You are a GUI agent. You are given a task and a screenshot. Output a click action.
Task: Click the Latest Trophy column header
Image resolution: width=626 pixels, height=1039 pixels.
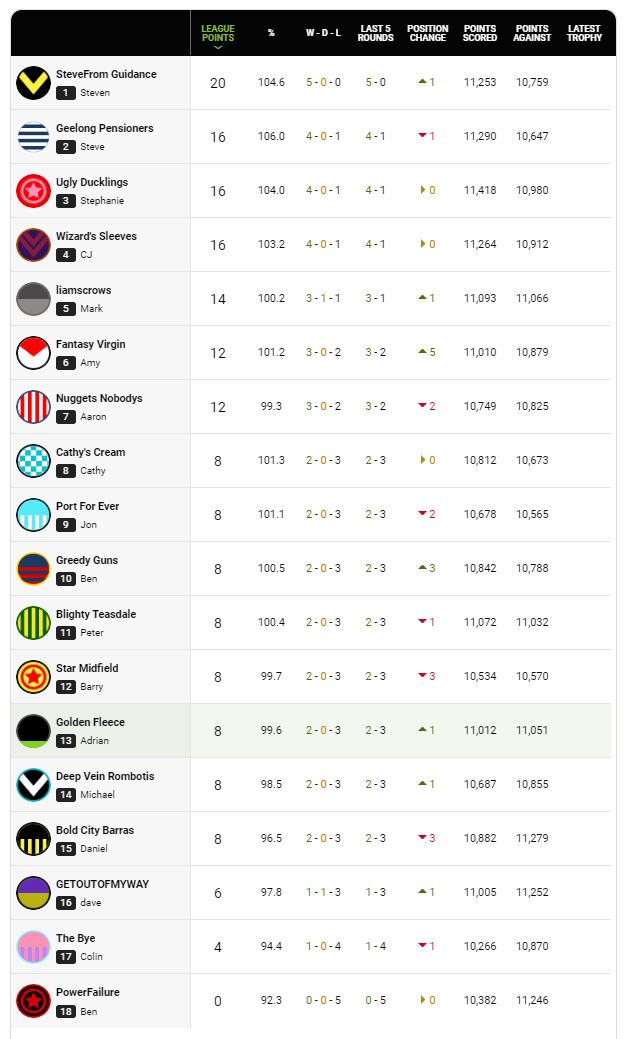(x=584, y=33)
